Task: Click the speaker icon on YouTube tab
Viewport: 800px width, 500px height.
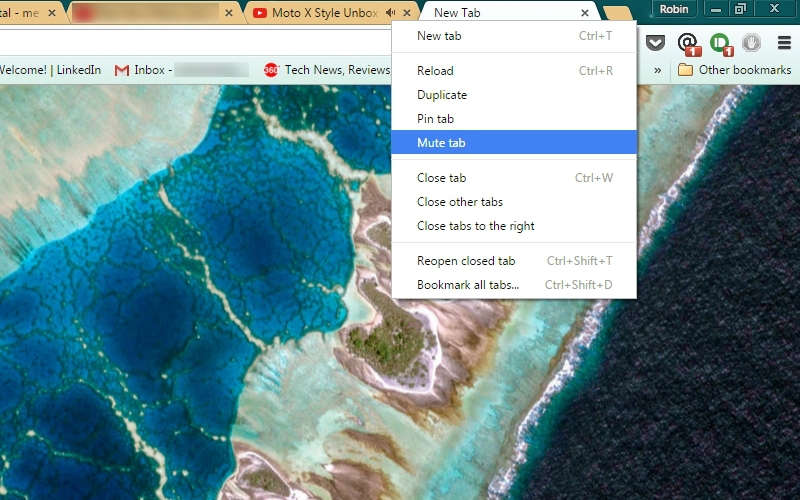Action: tap(390, 13)
